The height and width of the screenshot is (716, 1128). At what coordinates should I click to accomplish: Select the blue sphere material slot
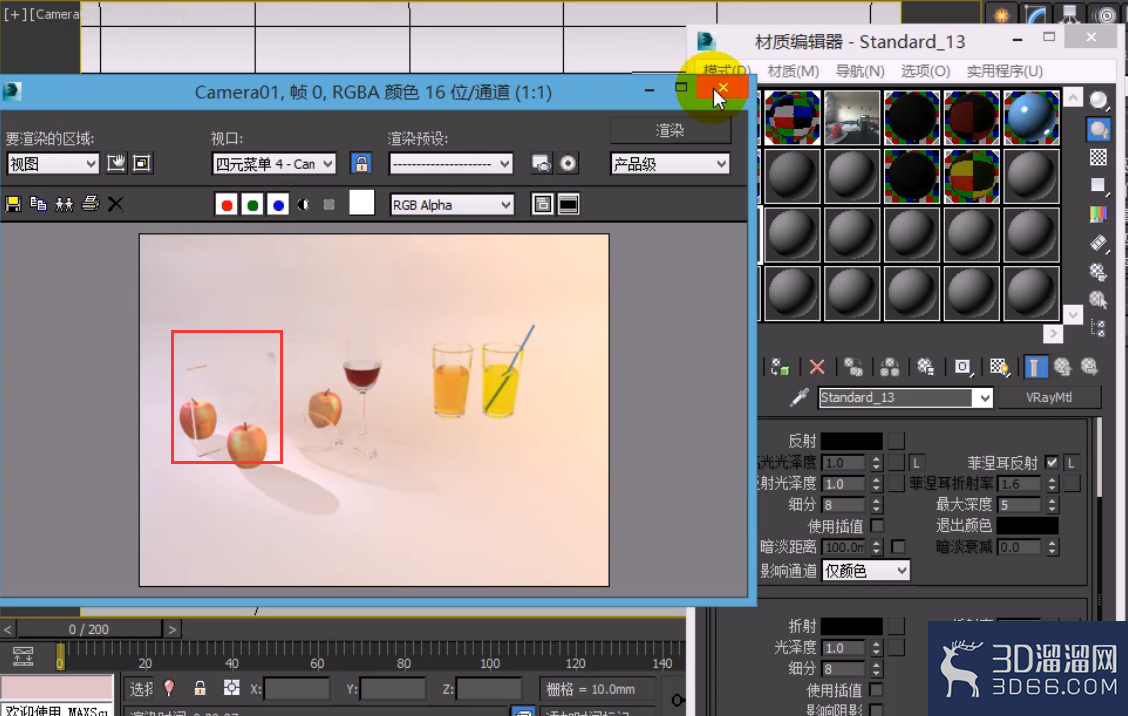1031,117
